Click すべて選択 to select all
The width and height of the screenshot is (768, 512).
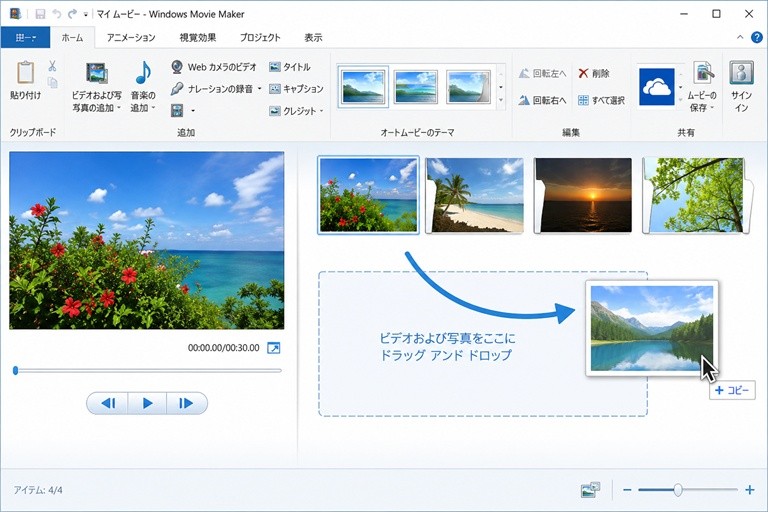point(601,100)
